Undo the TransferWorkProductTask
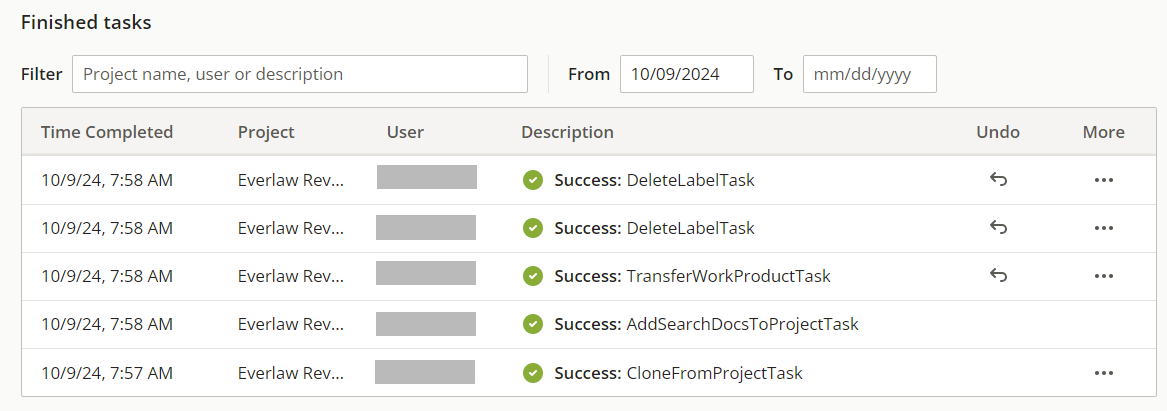1167x411 pixels. click(x=998, y=276)
